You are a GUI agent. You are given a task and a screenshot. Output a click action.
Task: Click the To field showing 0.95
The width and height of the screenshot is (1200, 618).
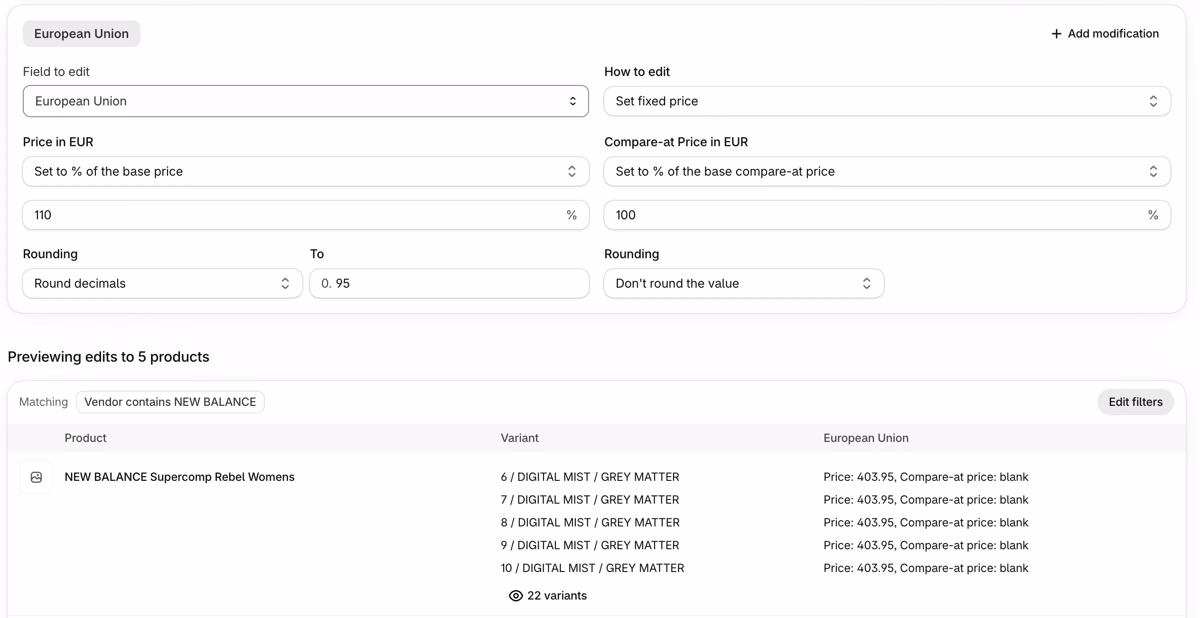click(450, 283)
